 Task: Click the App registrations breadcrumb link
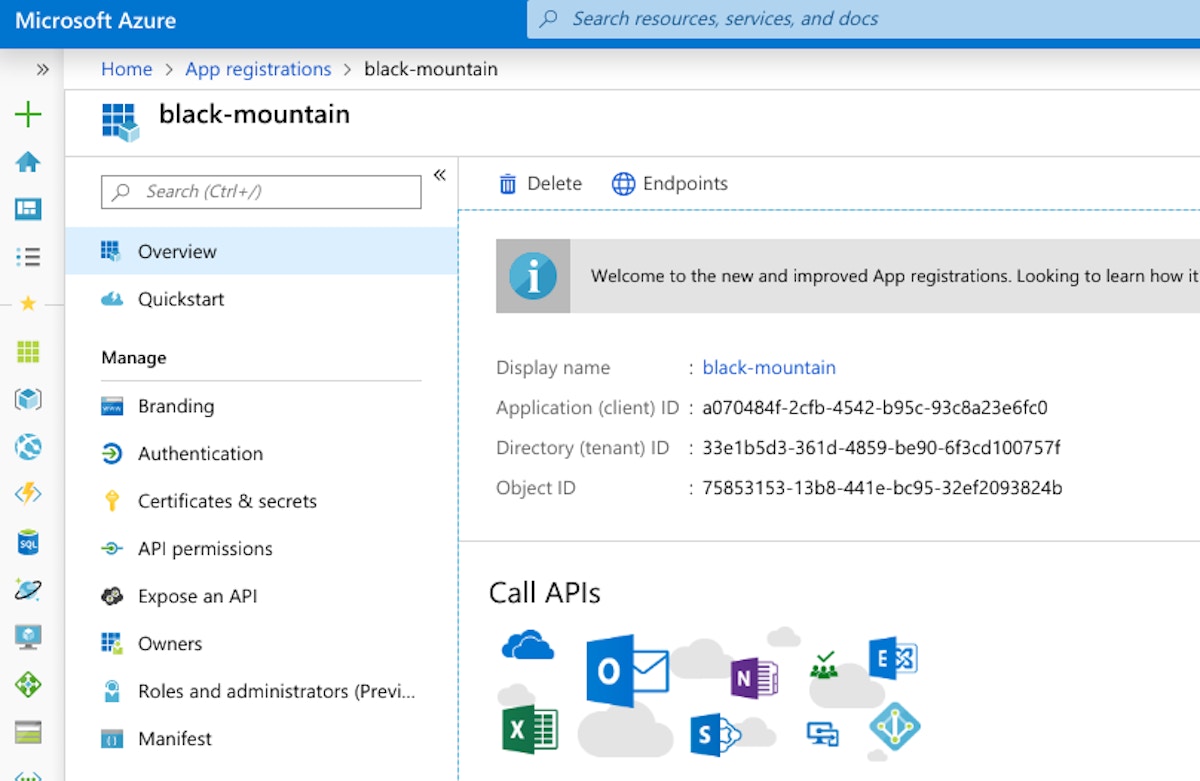[x=258, y=69]
